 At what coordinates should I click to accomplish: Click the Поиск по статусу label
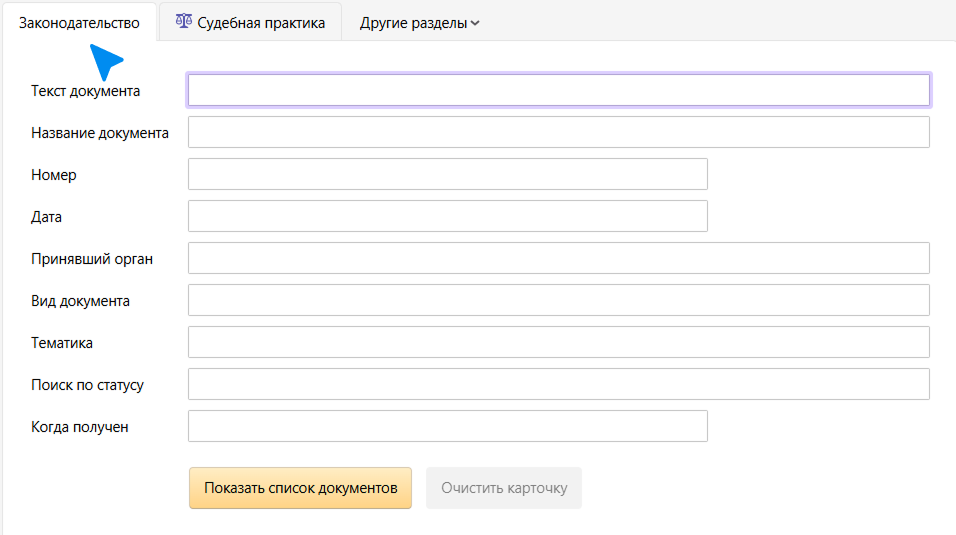87,386
